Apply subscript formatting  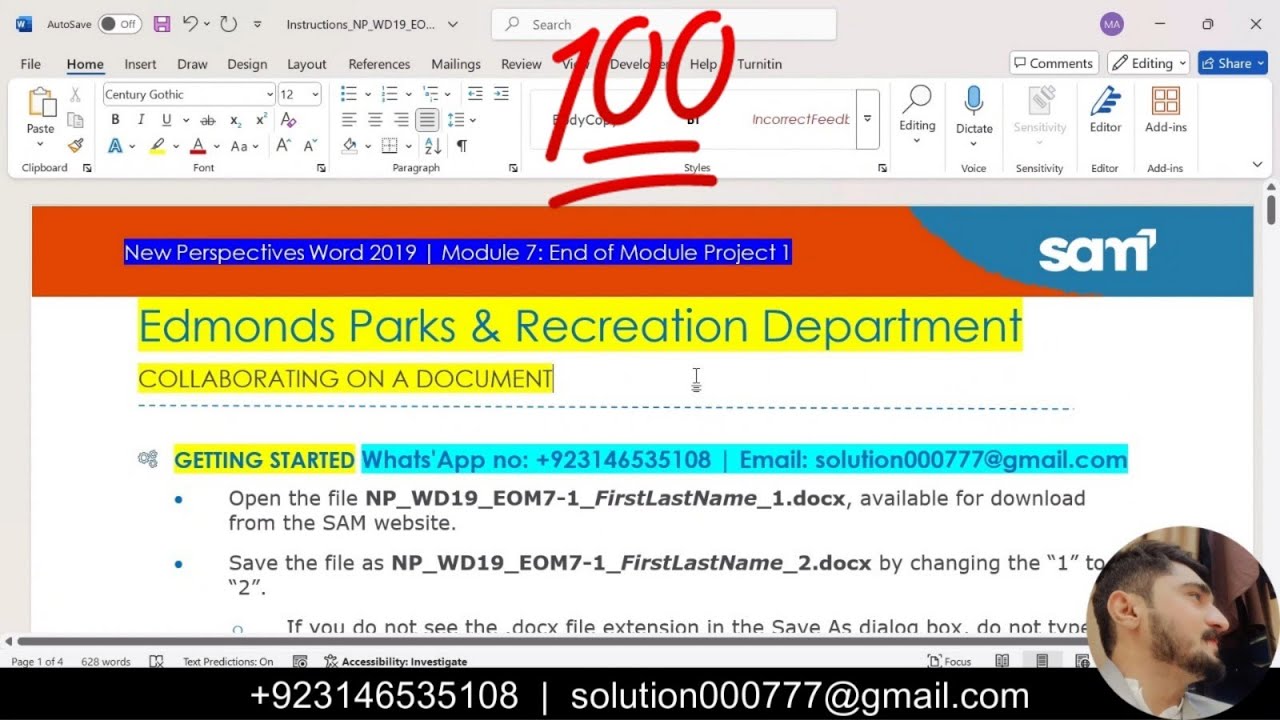click(235, 120)
